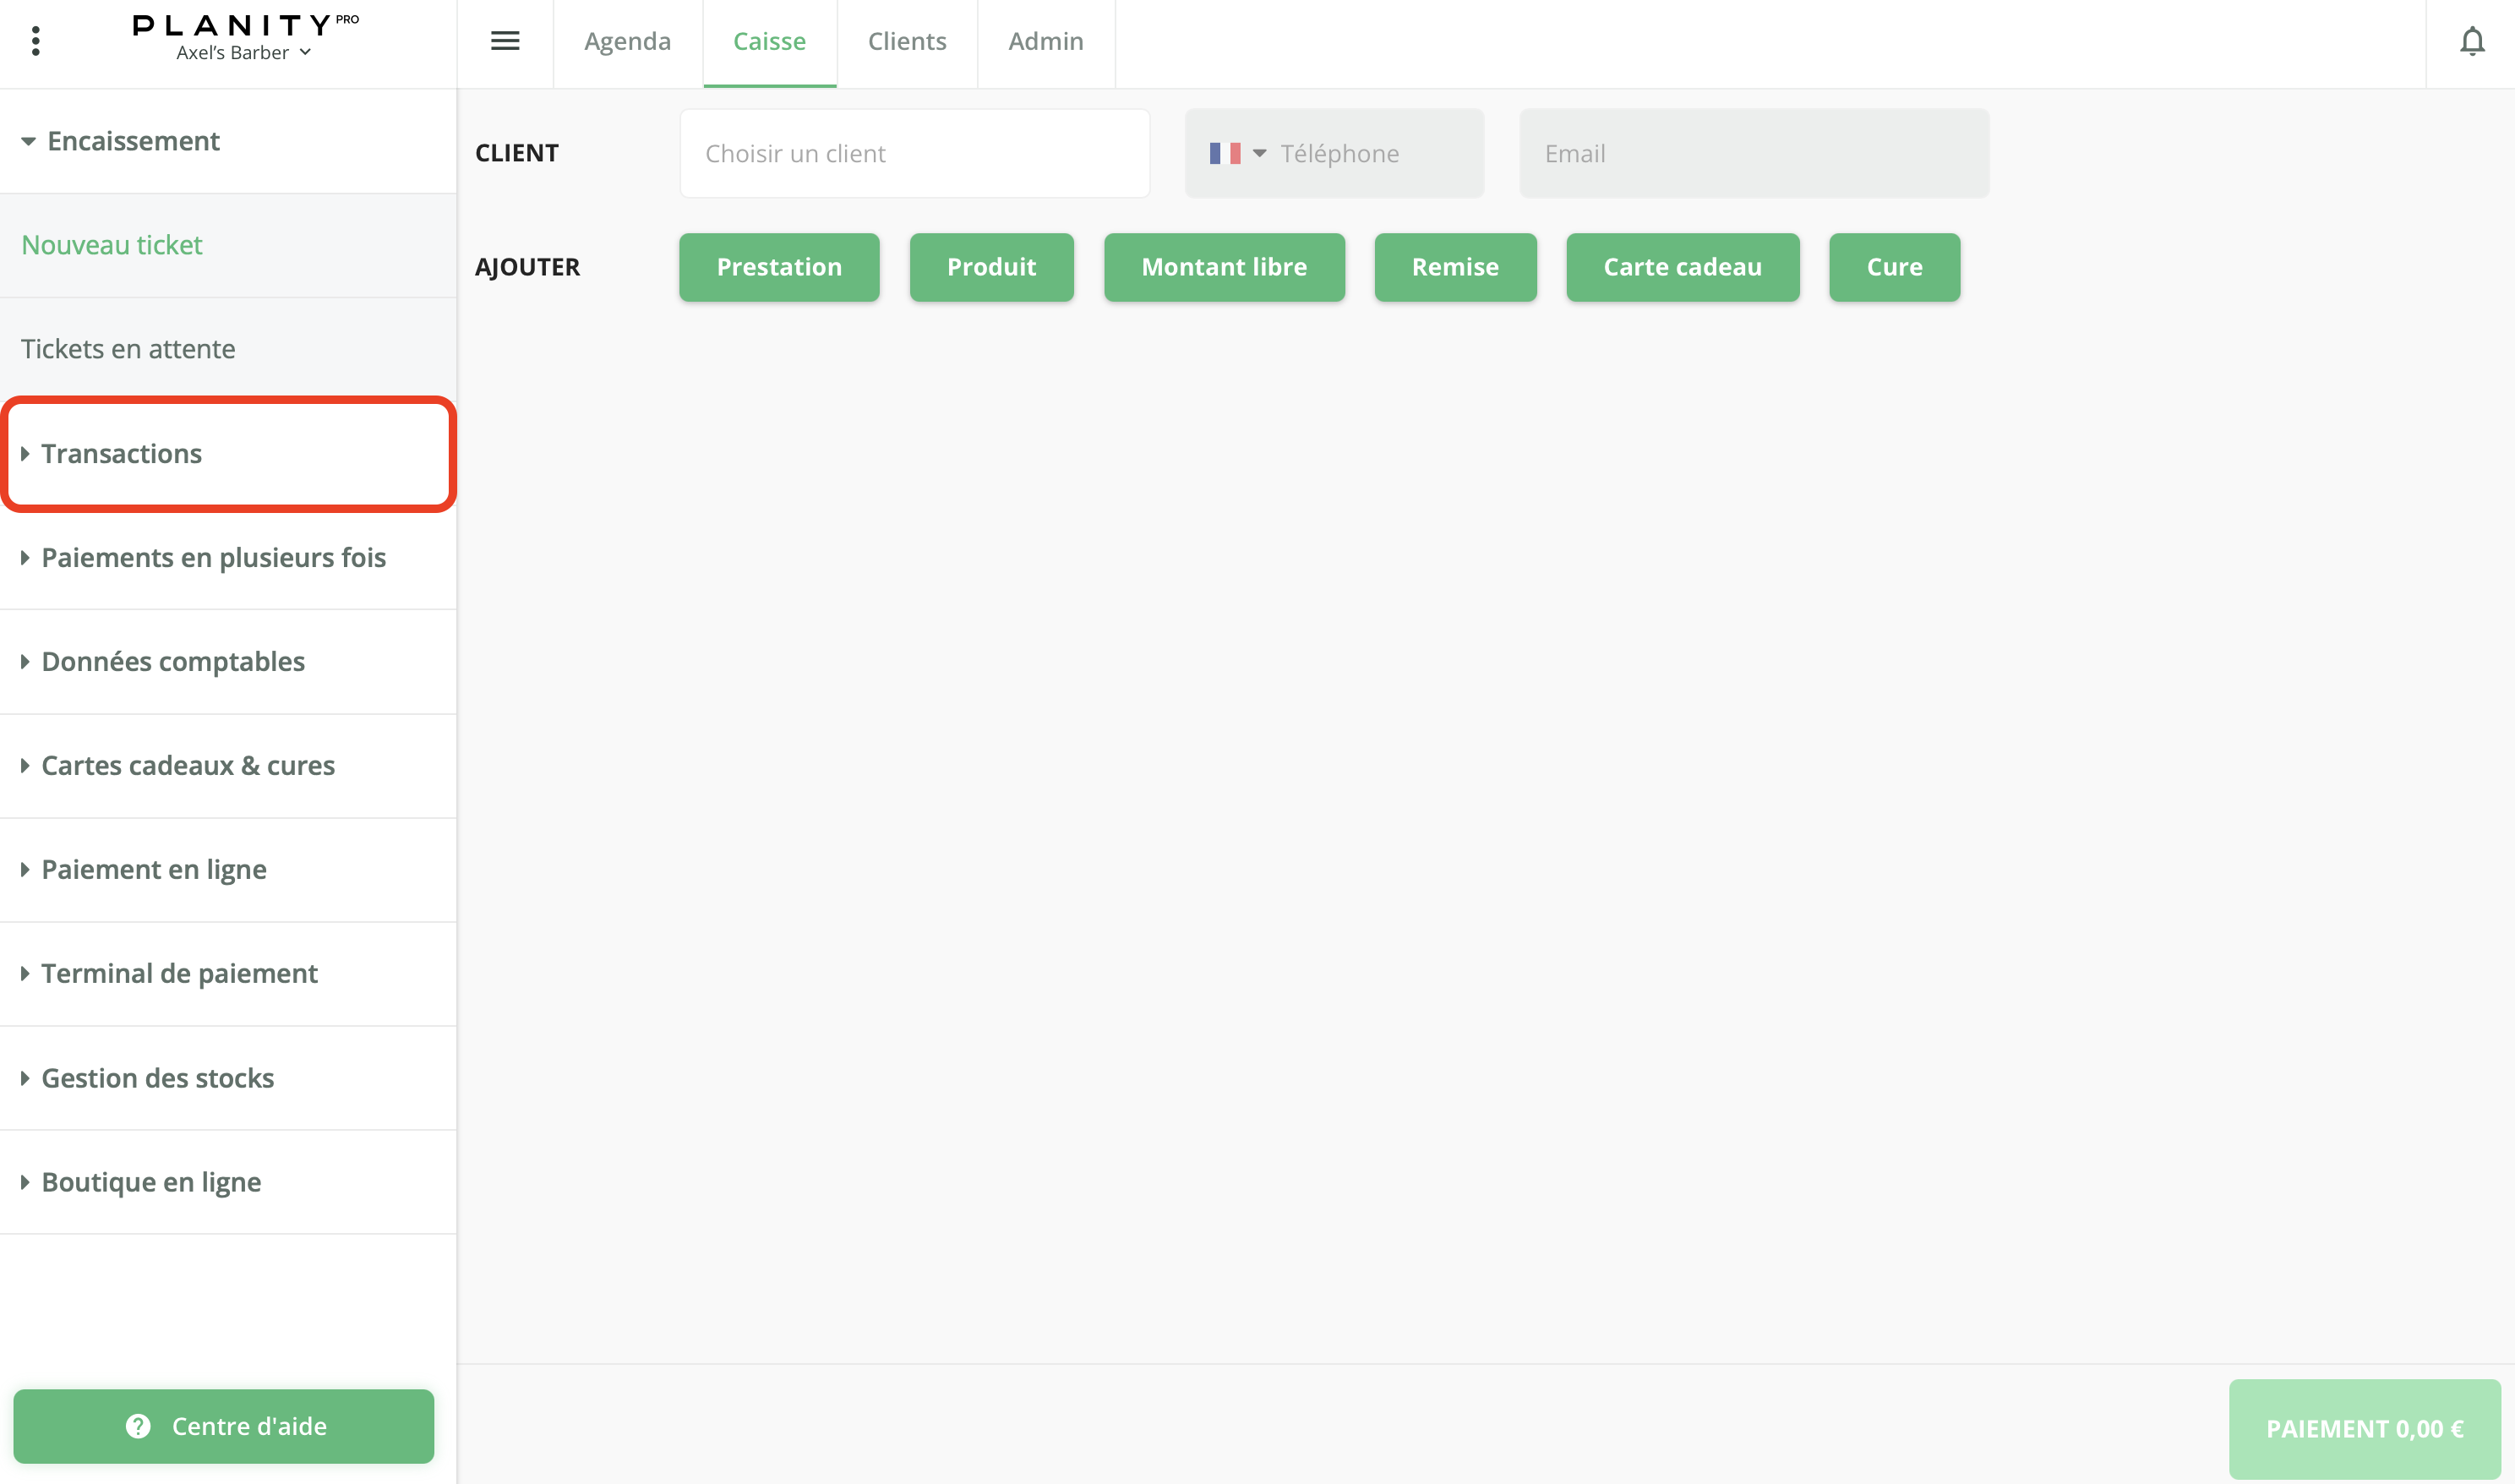
Task: Click the Choisir un client field
Action: pos(914,153)
